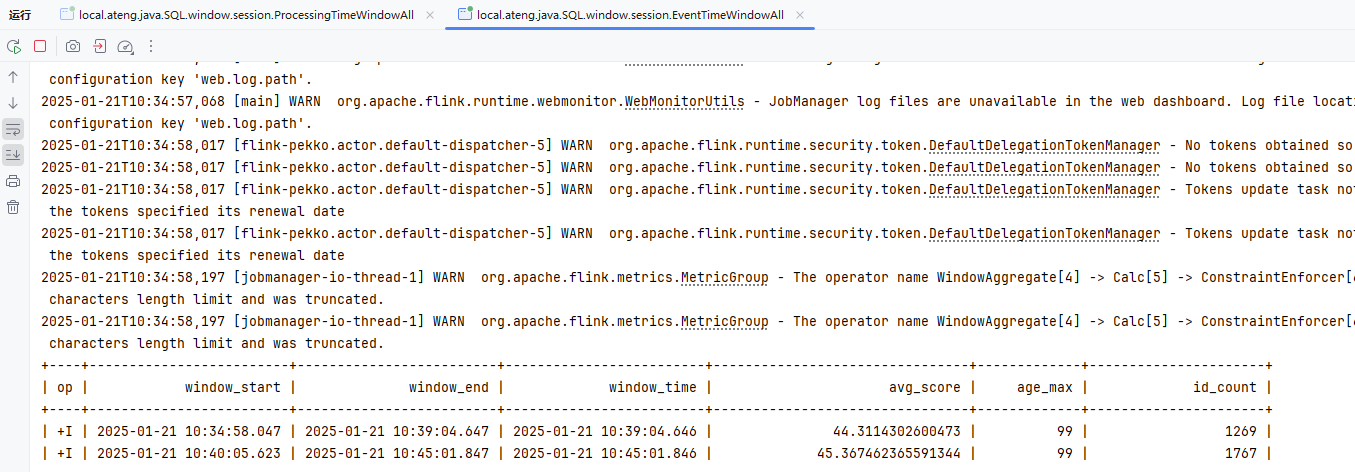The width and height of the screenshot is (1355, 472).
Task: Toggle scroll to end of console
Action: tap(13, 155)
